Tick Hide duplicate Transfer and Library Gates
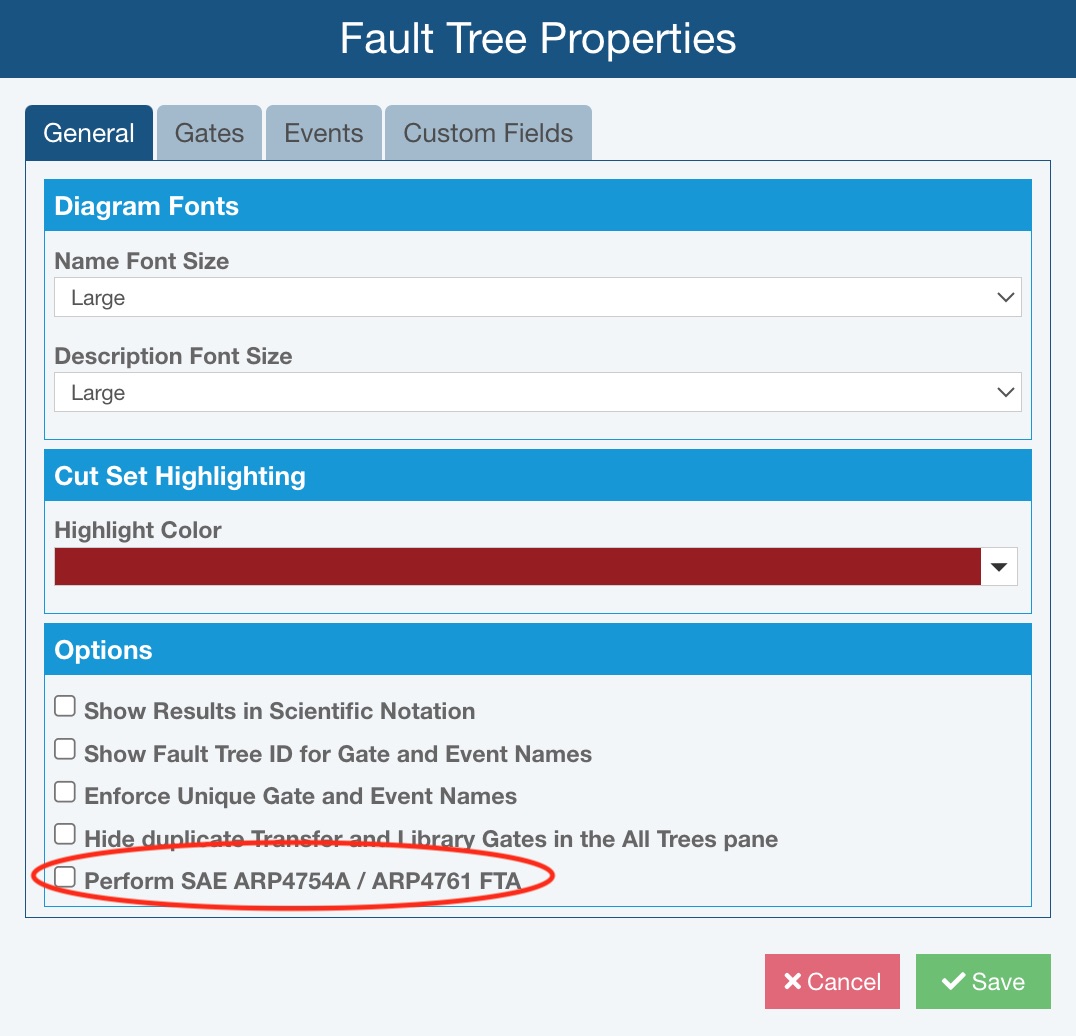The width and height of the screenshot is (1076, 1036). pos(65,834)
